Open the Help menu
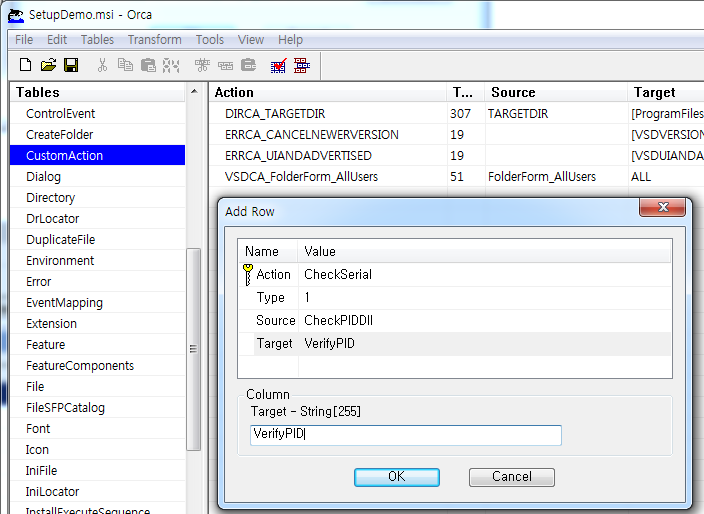The height and width of the screenshot is (514, 704). pyautogui.click(x=290, y=40)
